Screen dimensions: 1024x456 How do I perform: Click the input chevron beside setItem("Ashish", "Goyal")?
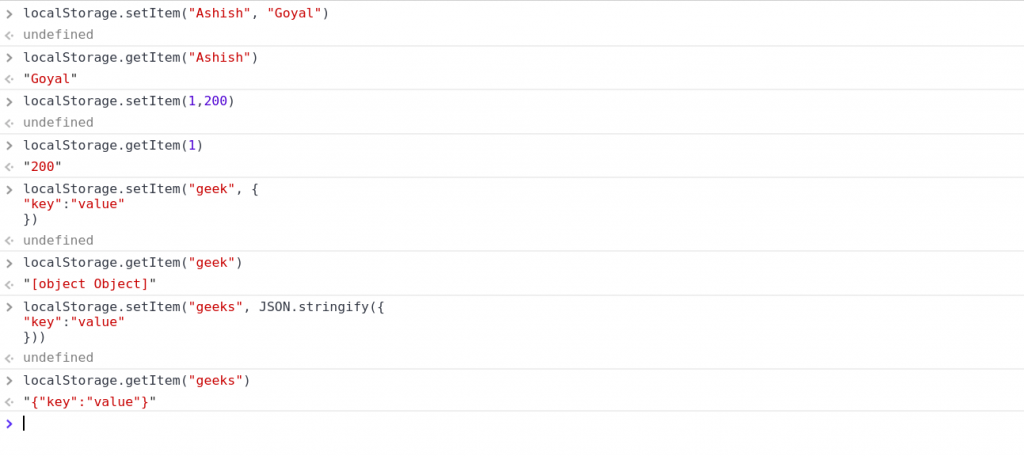[9, 14]
